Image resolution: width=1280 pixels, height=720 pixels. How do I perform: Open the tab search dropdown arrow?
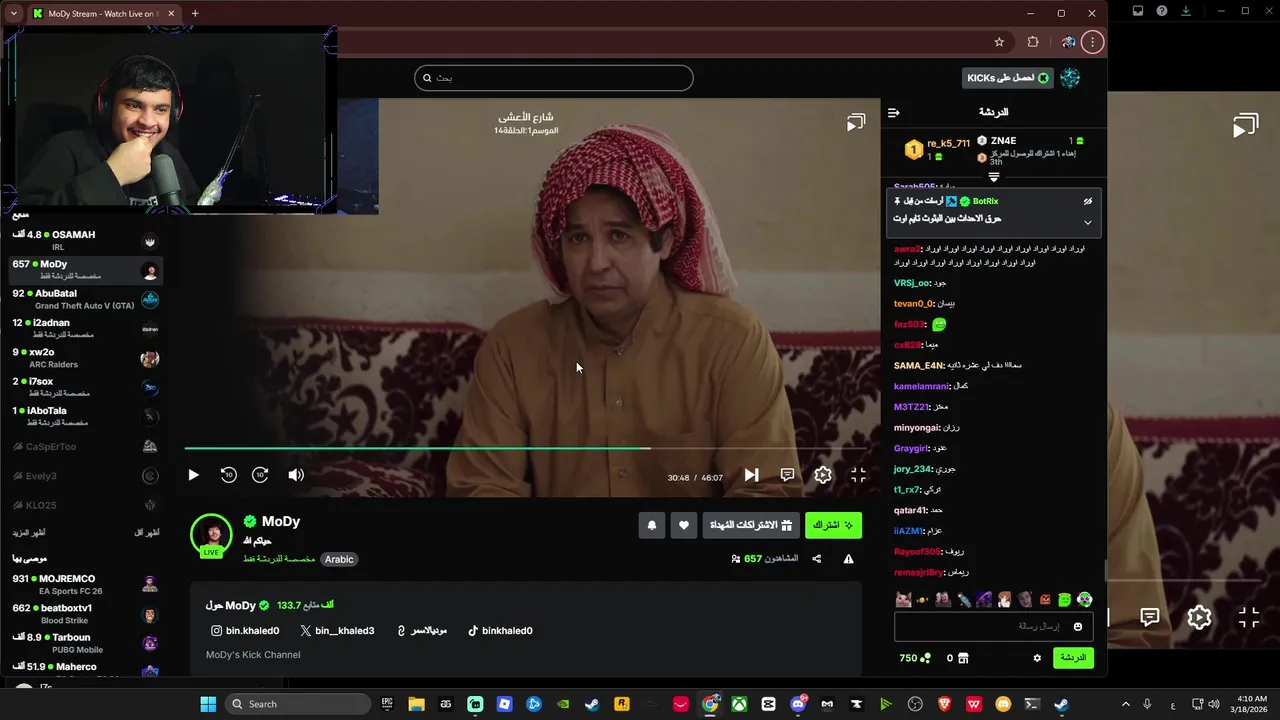click(13, 14)
